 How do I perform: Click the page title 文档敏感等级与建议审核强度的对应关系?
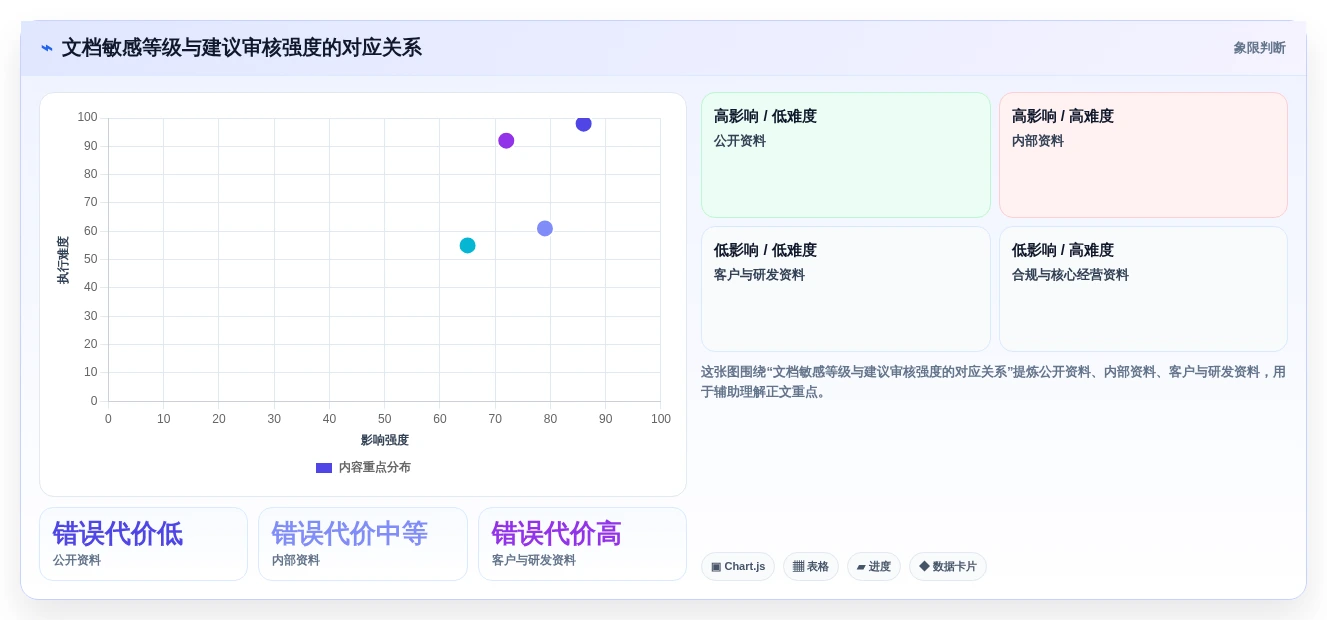point(242,48)
